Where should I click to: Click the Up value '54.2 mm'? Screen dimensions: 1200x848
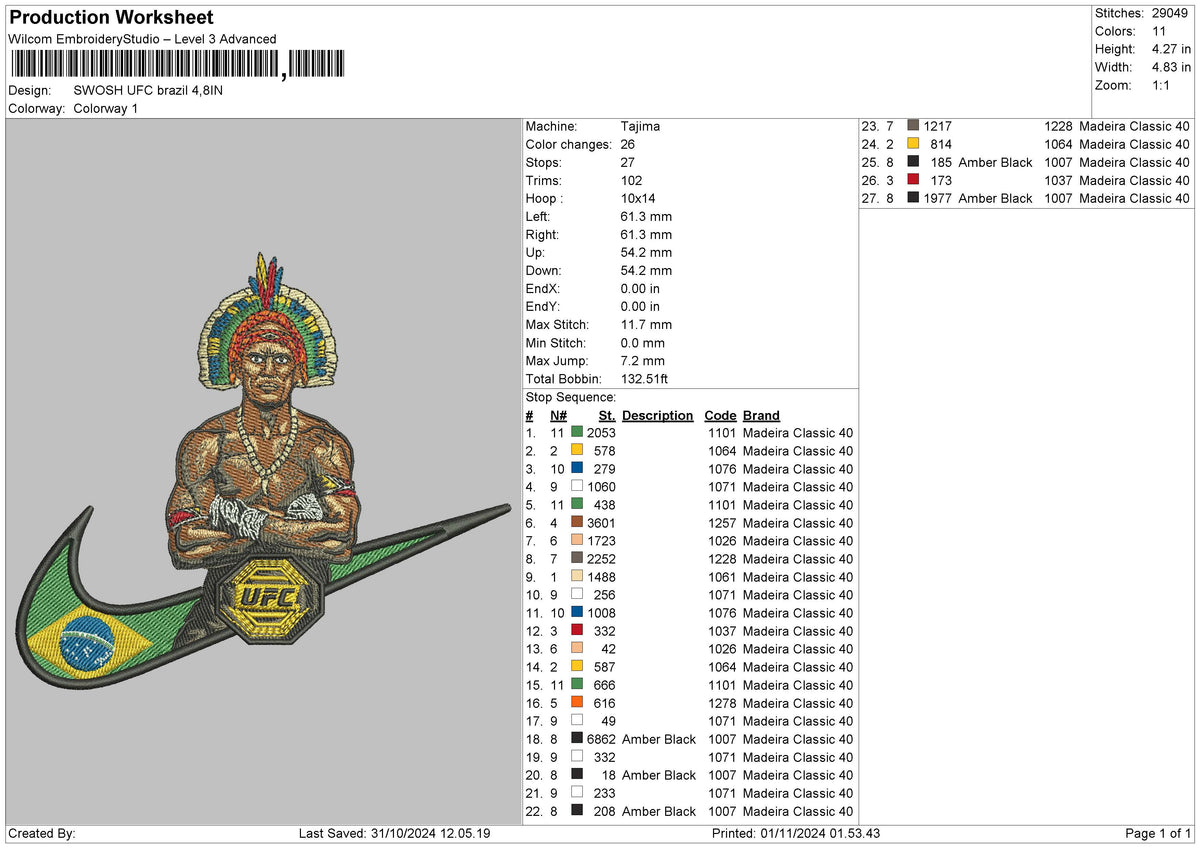pos(646,252)
